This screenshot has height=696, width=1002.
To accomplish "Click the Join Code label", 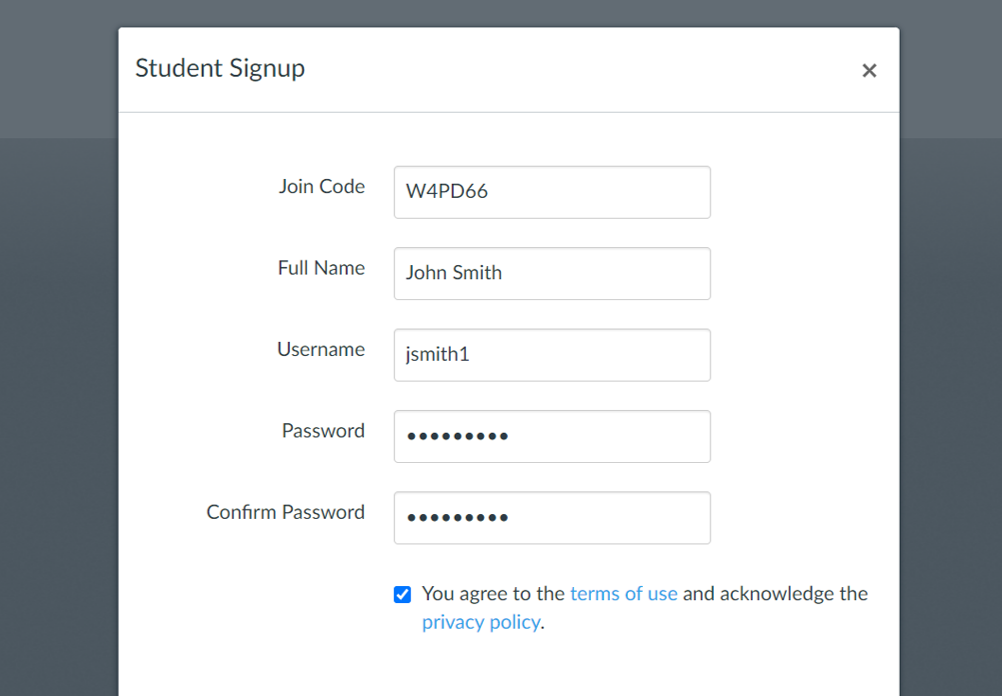I will [321, 187].
